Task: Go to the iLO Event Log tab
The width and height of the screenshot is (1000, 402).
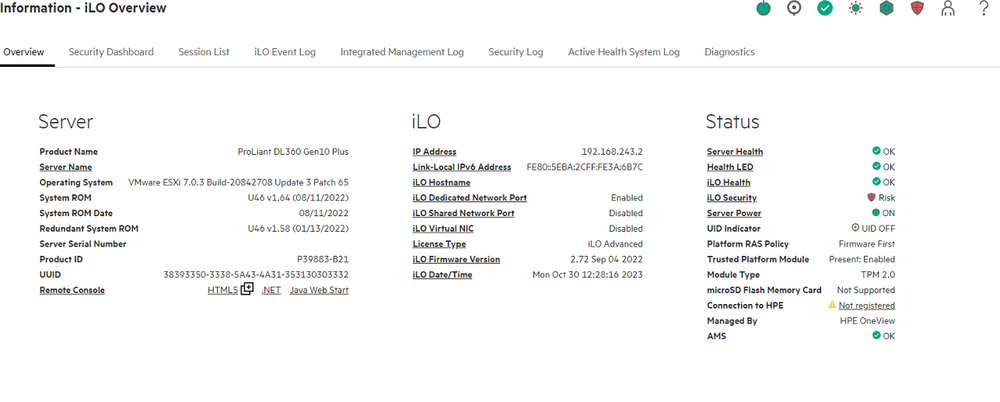Action: pyautogui.click(x=285, y=52)
